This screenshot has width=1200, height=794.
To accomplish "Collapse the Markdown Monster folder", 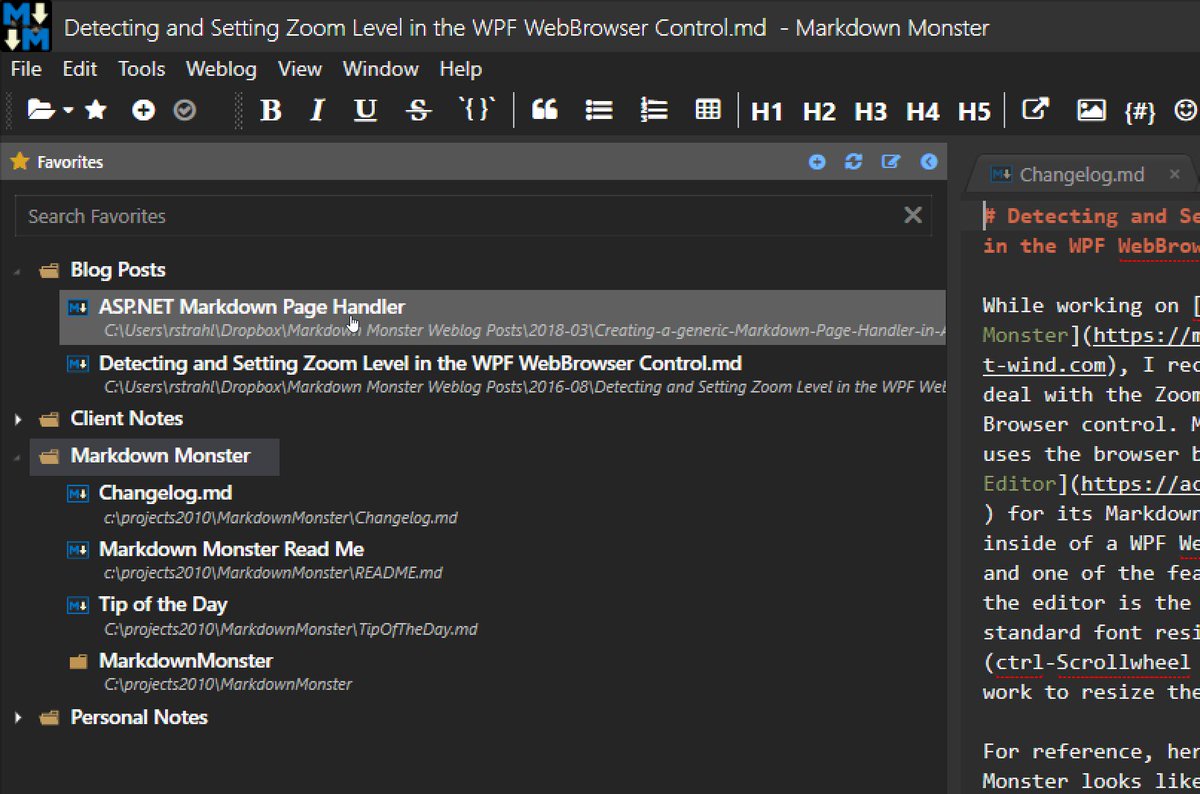I will coord(18,457).
